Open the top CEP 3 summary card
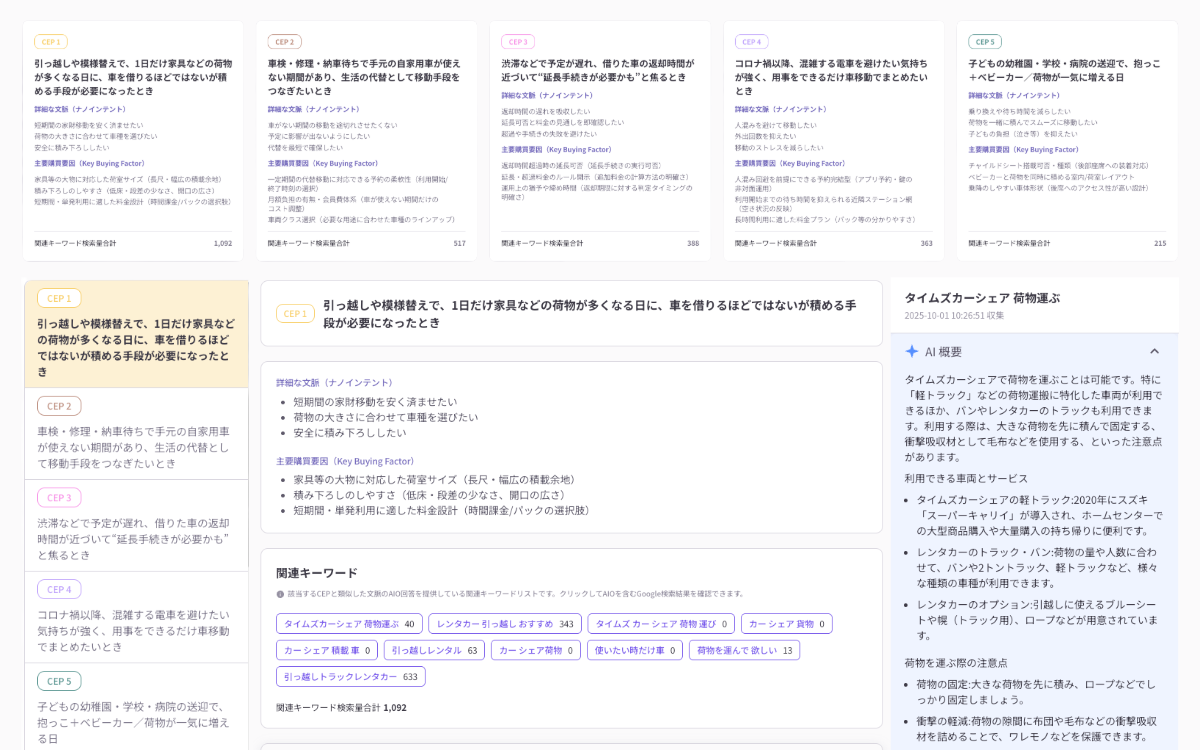 click(600, 141)
